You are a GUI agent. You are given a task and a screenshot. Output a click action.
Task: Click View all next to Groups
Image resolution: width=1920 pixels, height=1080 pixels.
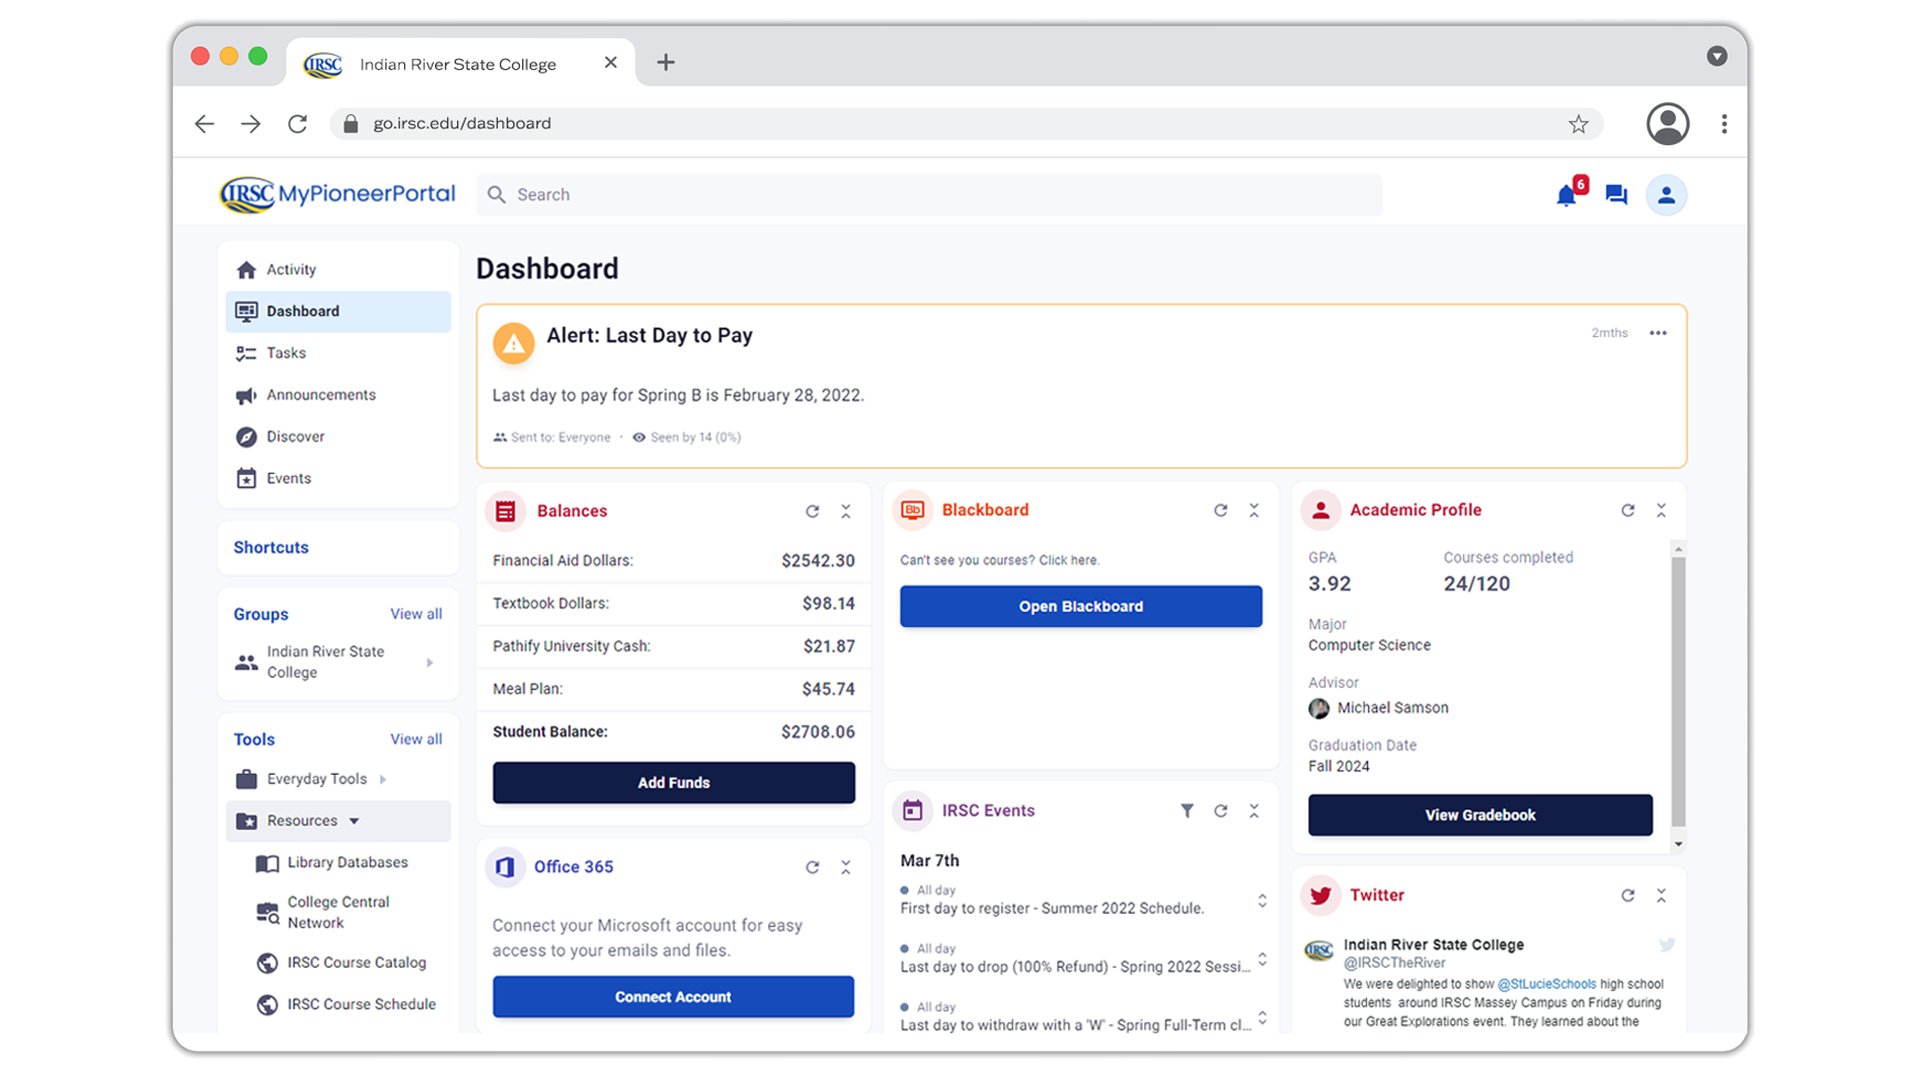[x=416, y=614]
